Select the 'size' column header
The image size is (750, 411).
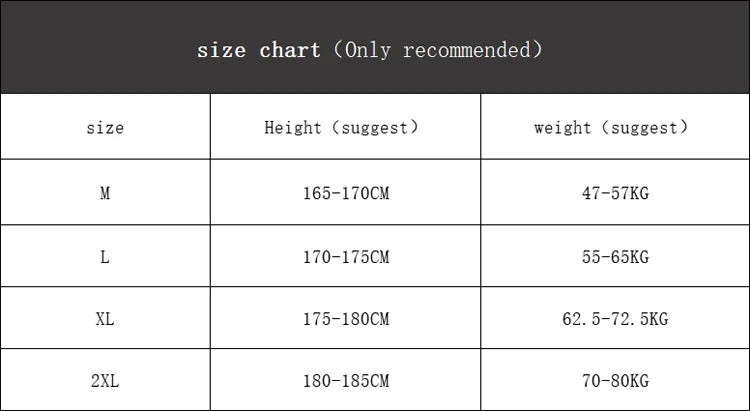(x=105, y=128)
